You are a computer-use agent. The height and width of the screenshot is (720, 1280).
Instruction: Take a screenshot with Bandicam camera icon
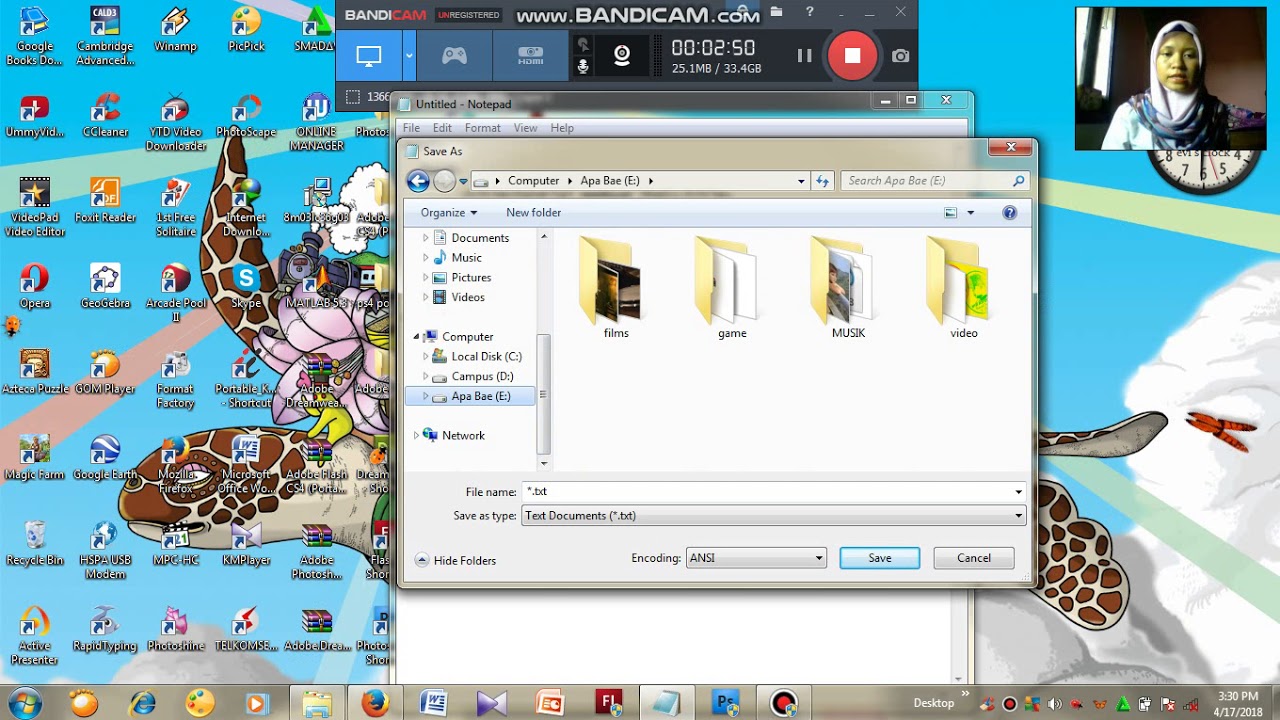[x=901, y=56]
